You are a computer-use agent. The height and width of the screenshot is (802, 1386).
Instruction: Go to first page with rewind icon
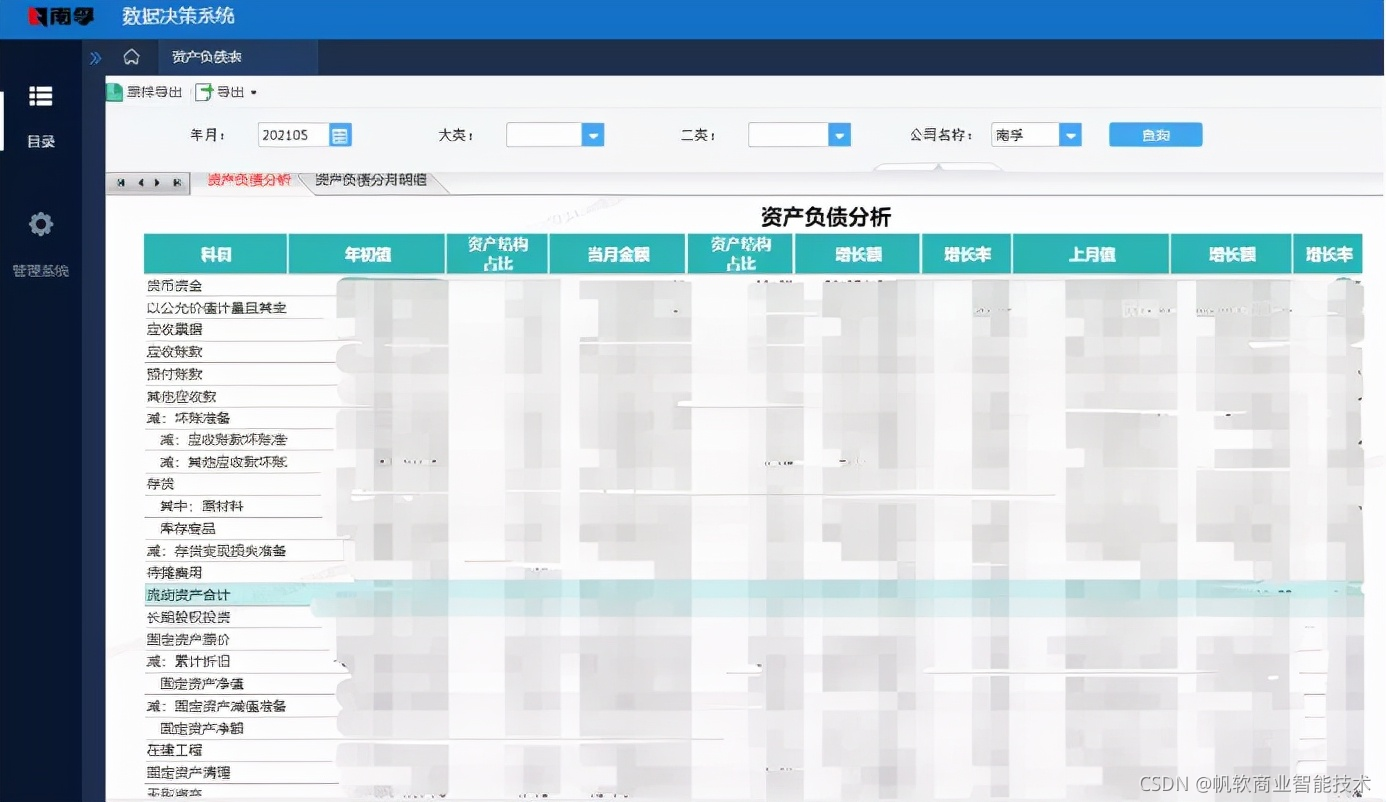point(122,183)
